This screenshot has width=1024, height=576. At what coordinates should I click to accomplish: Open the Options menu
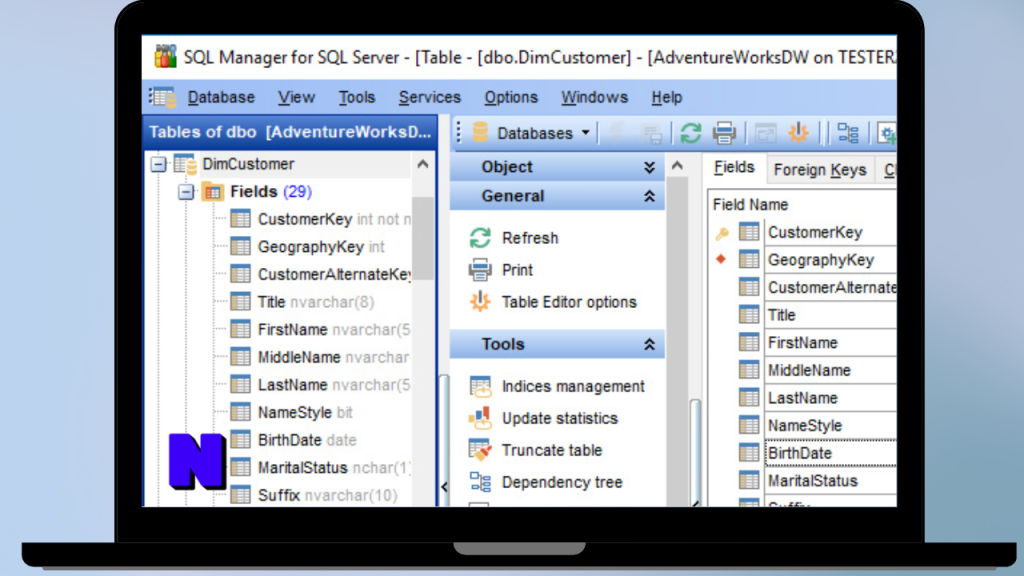[511, 97]
